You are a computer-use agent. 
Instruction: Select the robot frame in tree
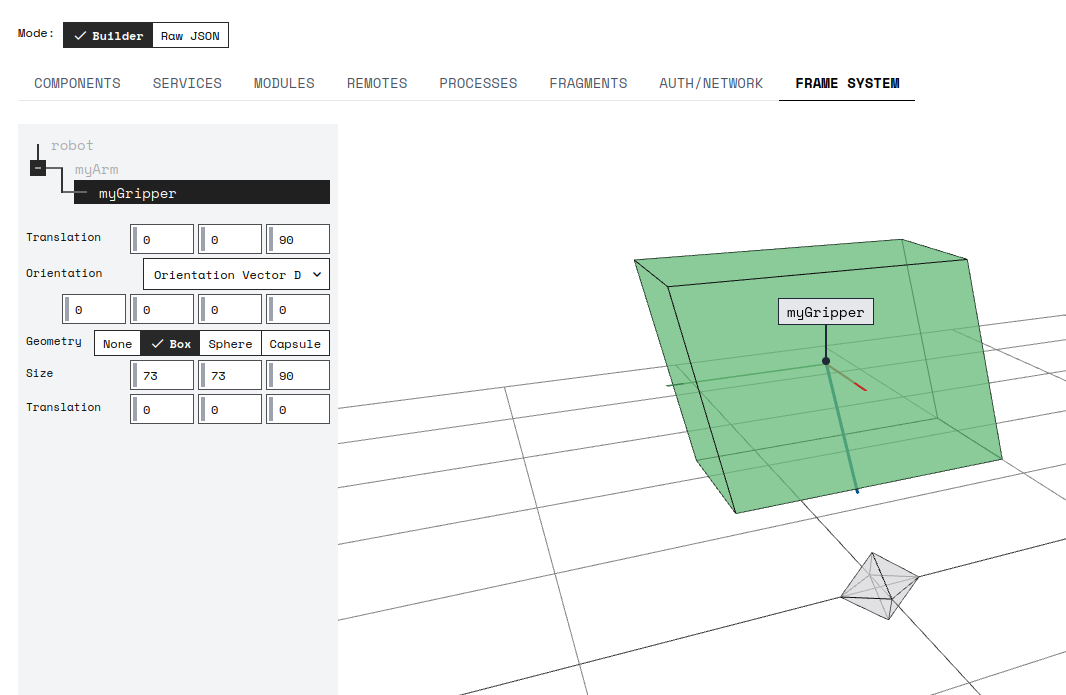(x=72, y=146)
